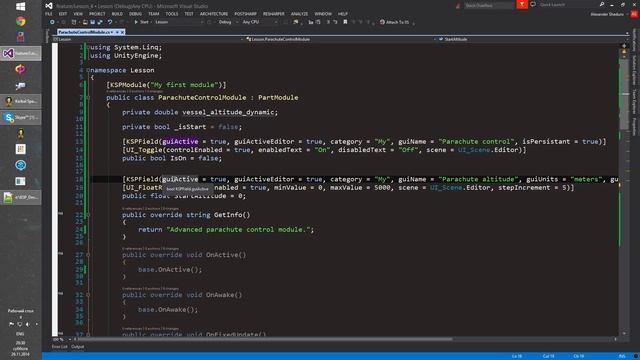Open the Error List panel tab
640x360 pixels.
click(60, 347)
